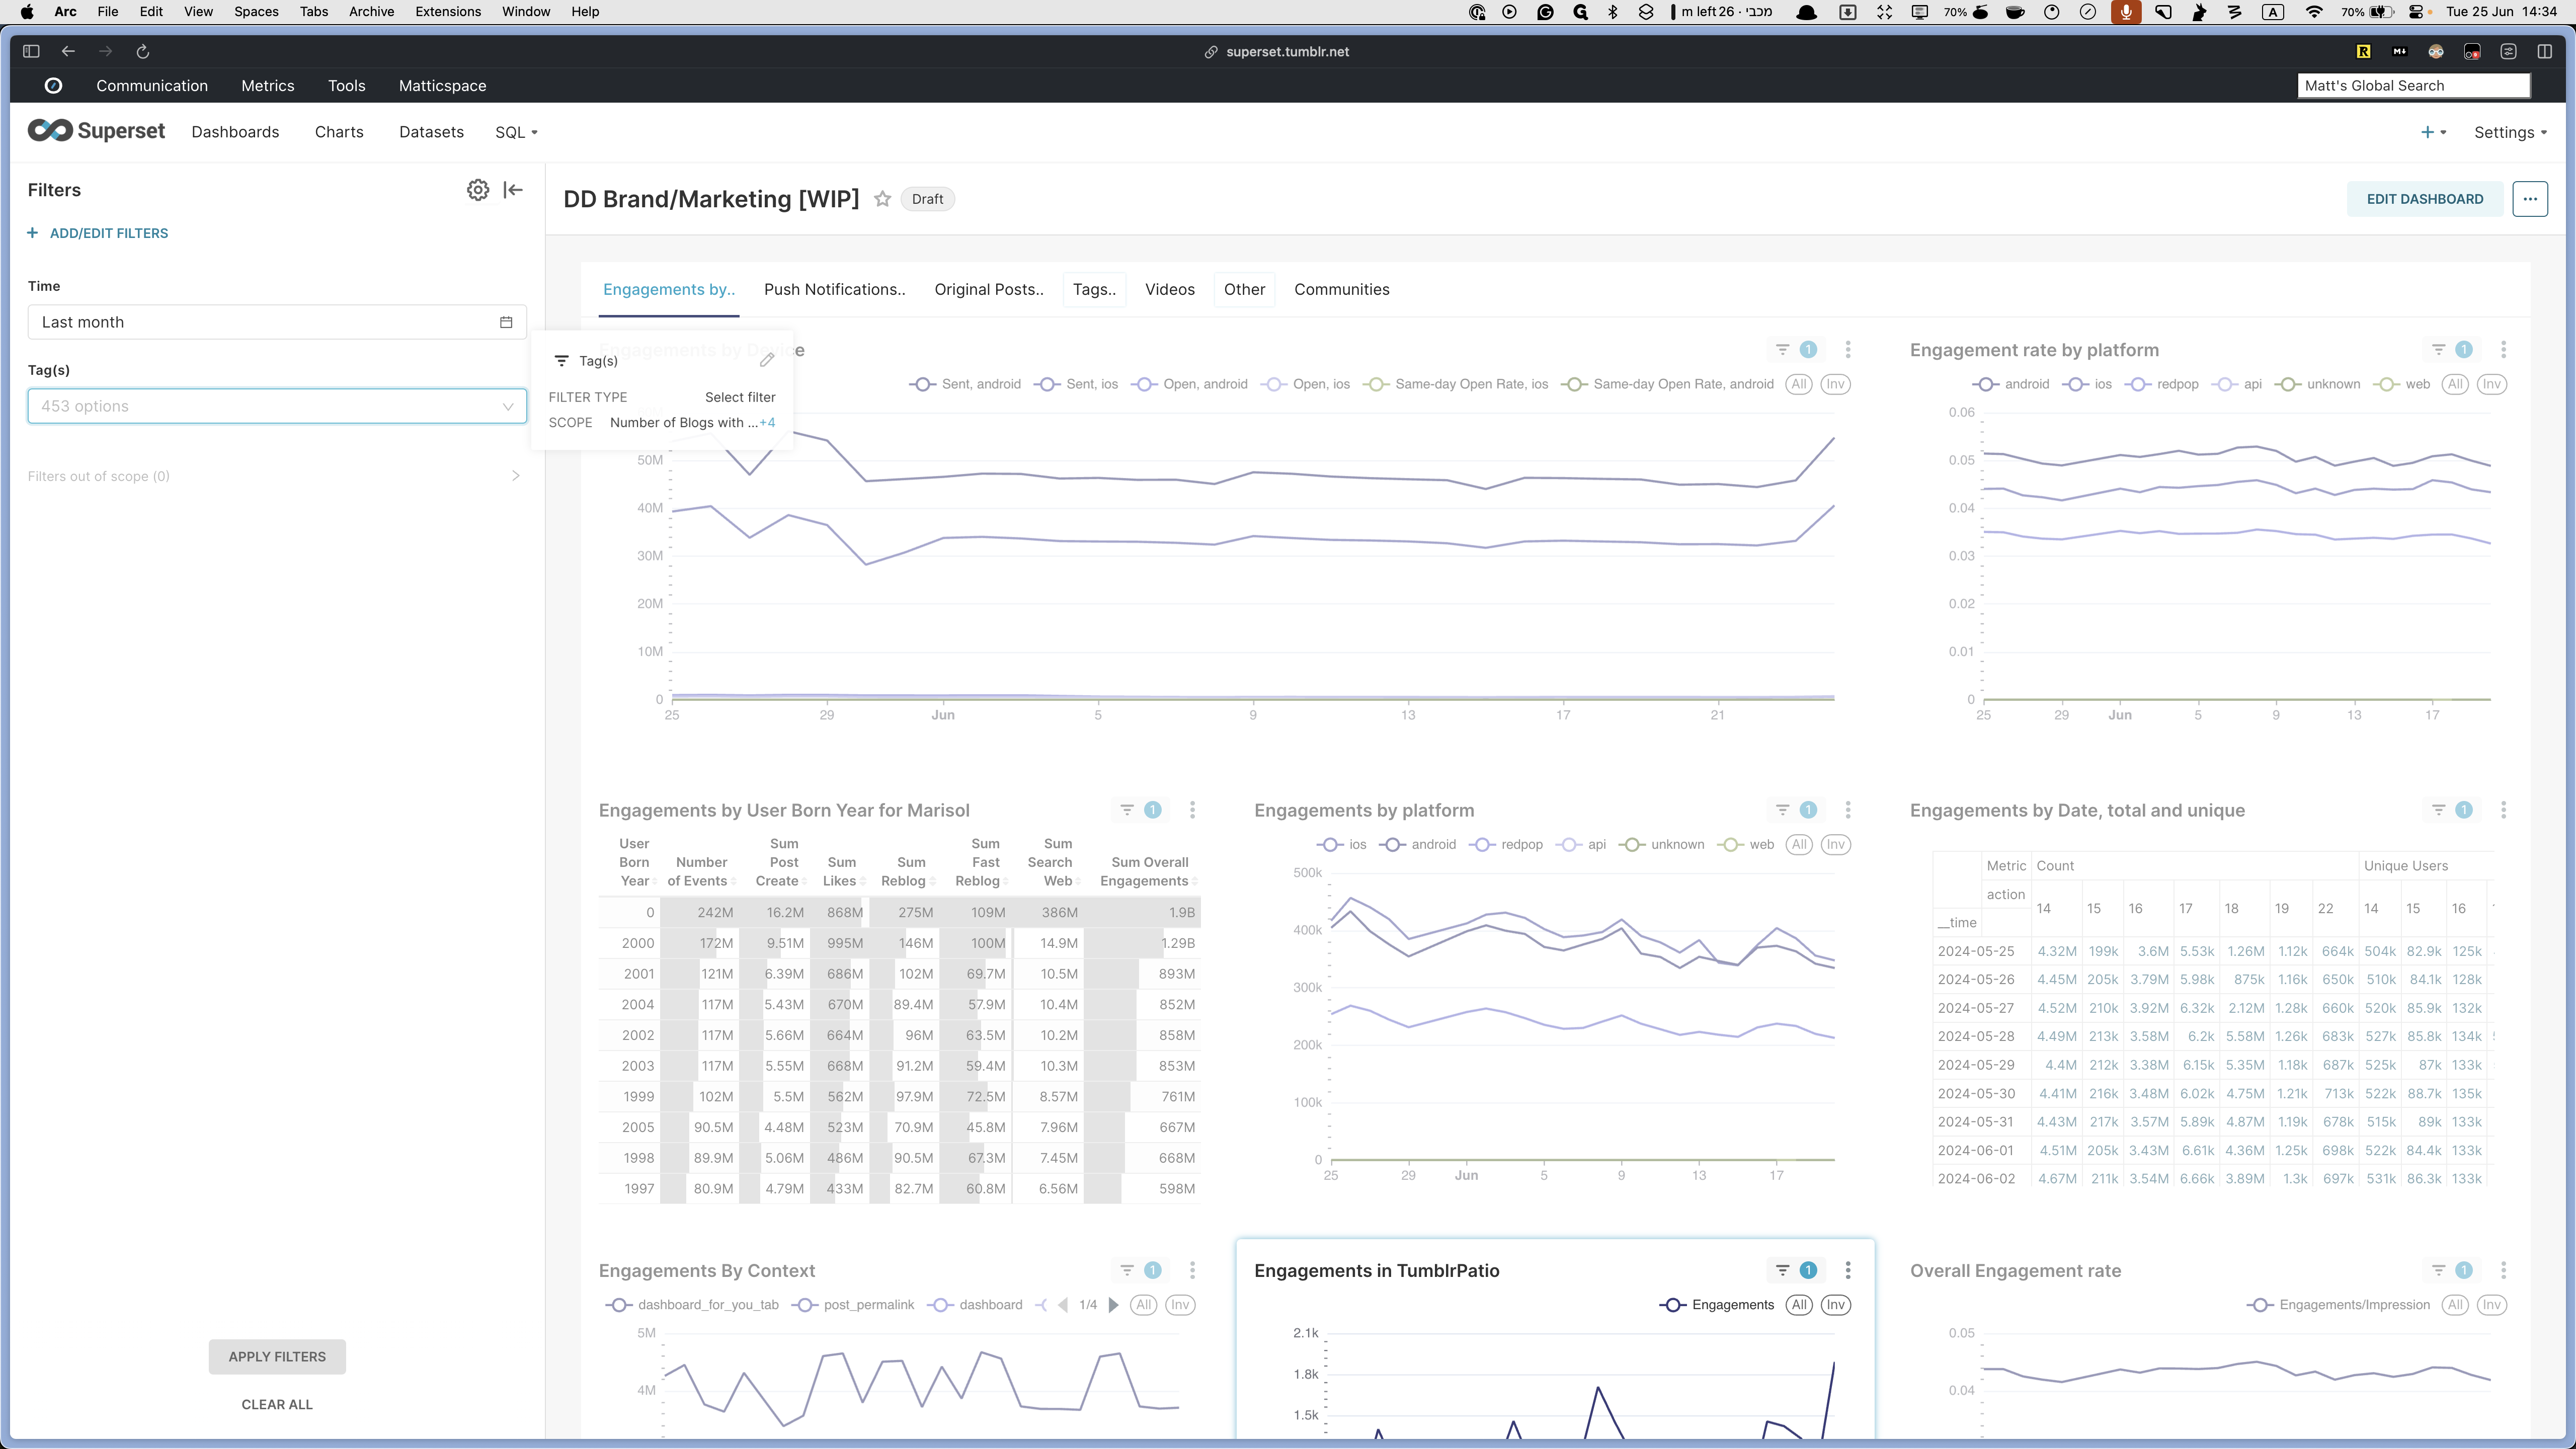Open options menu of Engagements by Date chart

pos(2503,810)
